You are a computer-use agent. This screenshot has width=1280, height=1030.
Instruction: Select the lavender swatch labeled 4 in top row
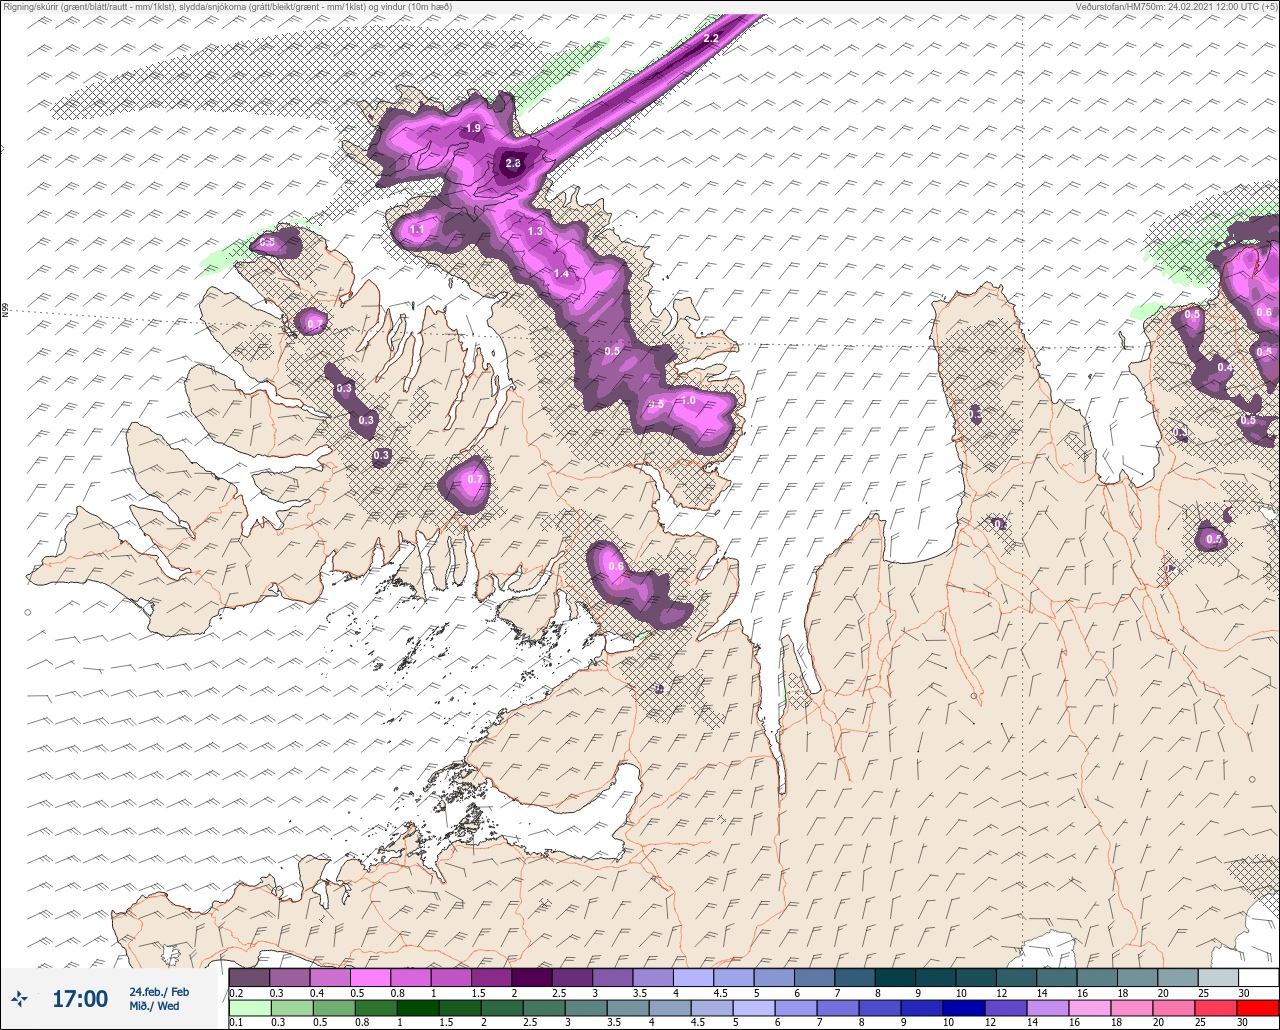click(693, 977)
